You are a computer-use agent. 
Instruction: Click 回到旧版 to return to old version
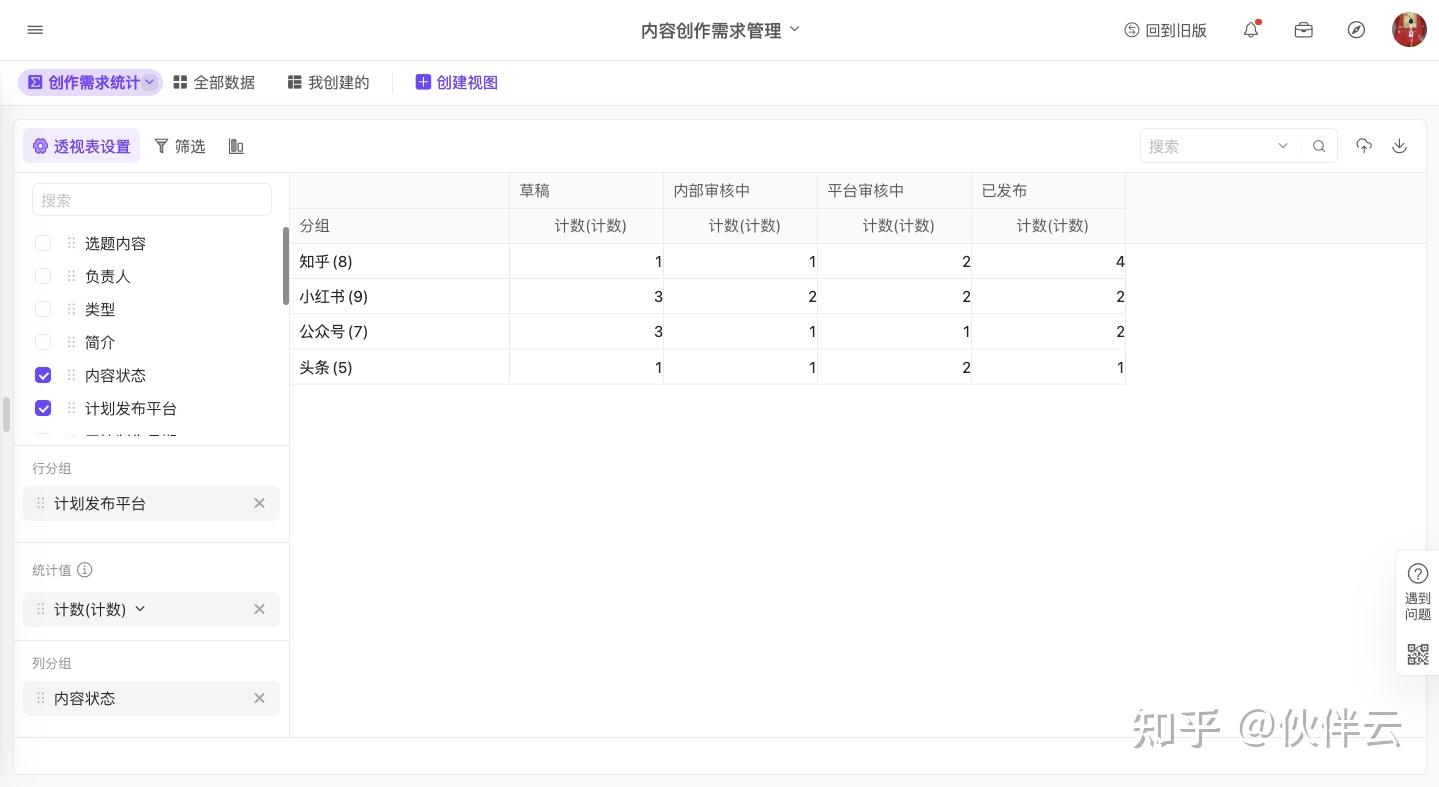coord(1165,30)
